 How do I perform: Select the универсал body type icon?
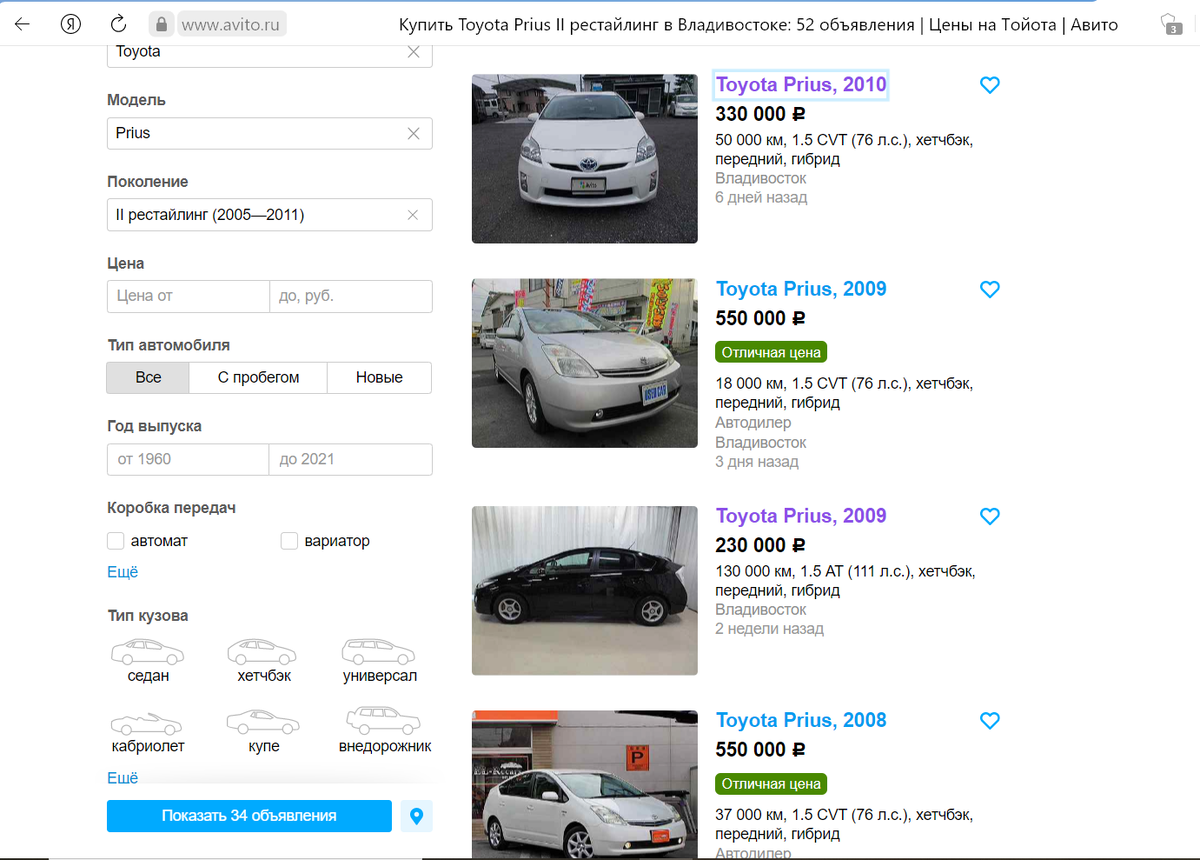coord(379,661)
